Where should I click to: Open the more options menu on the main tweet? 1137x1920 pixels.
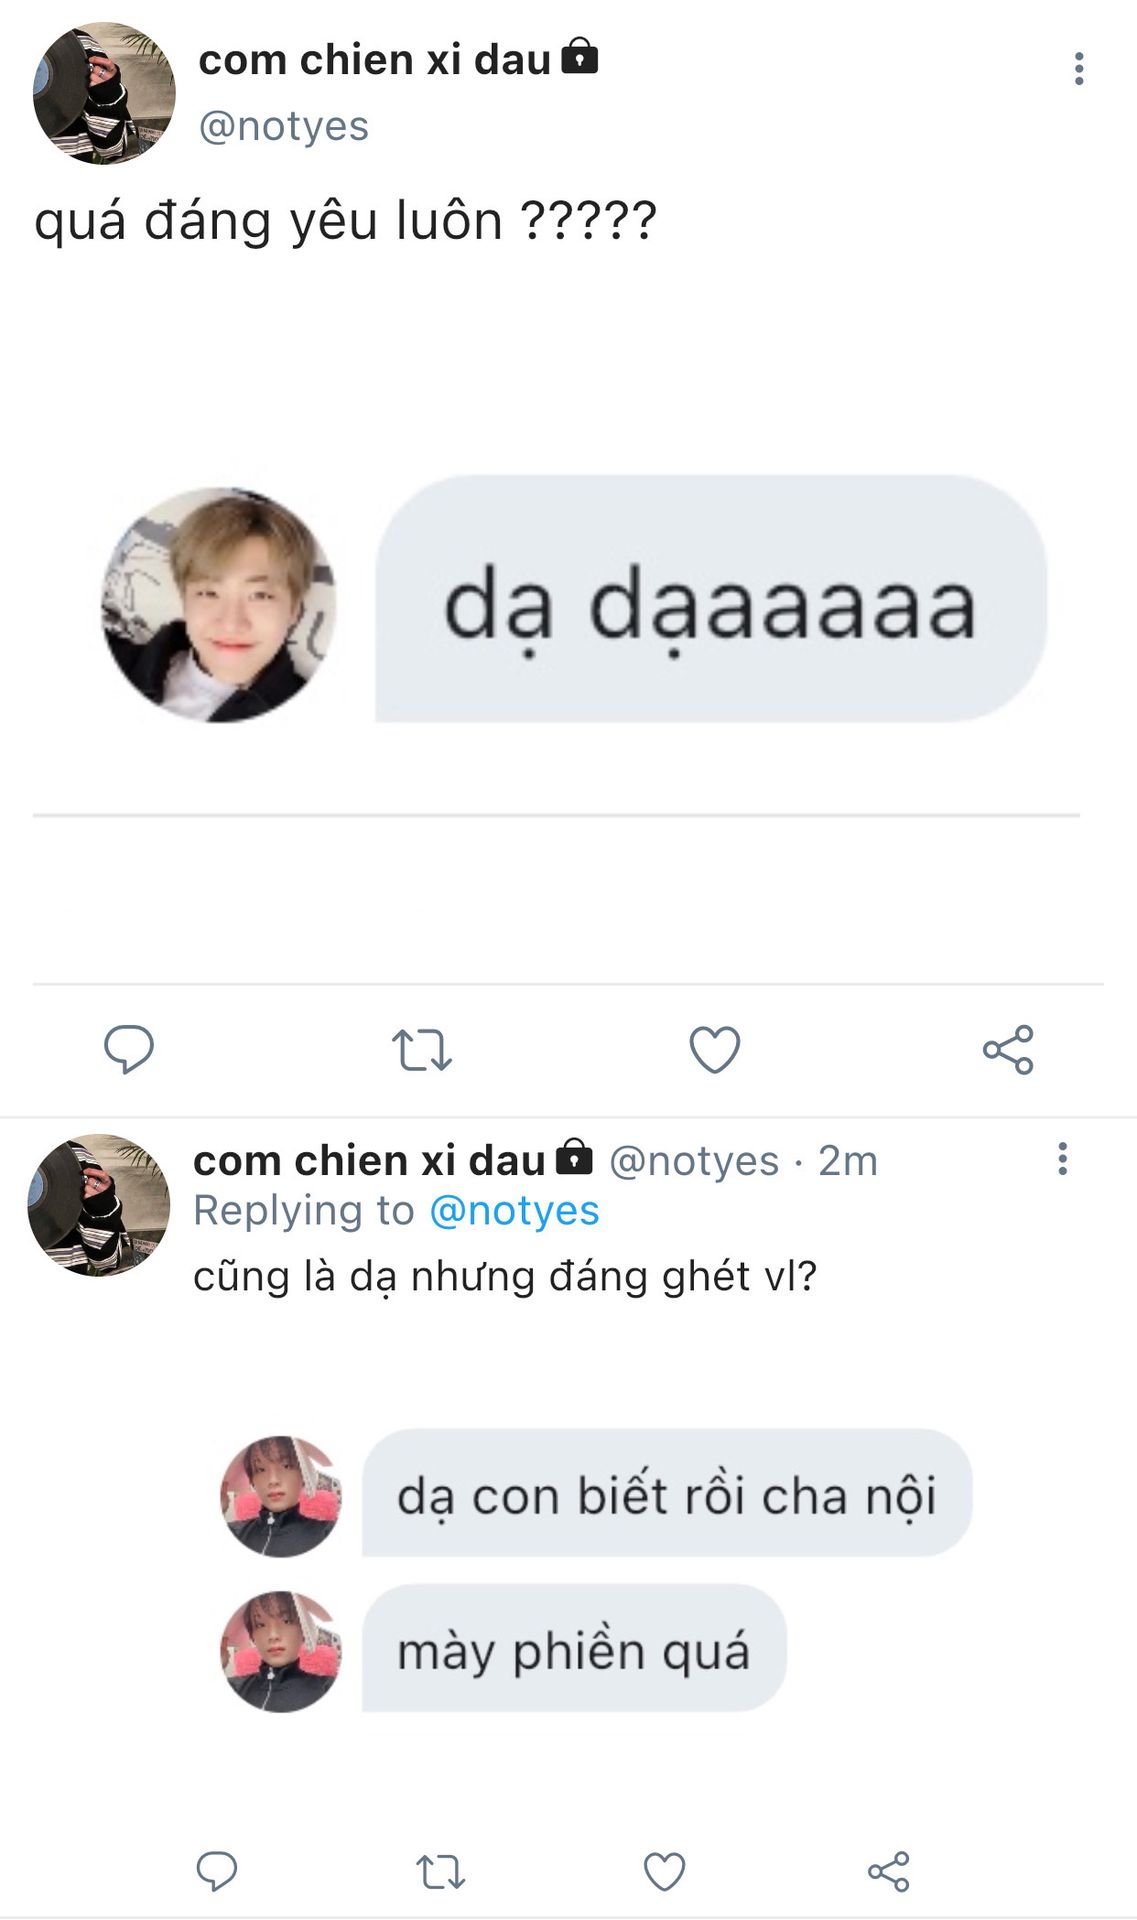coord(1078,68)
